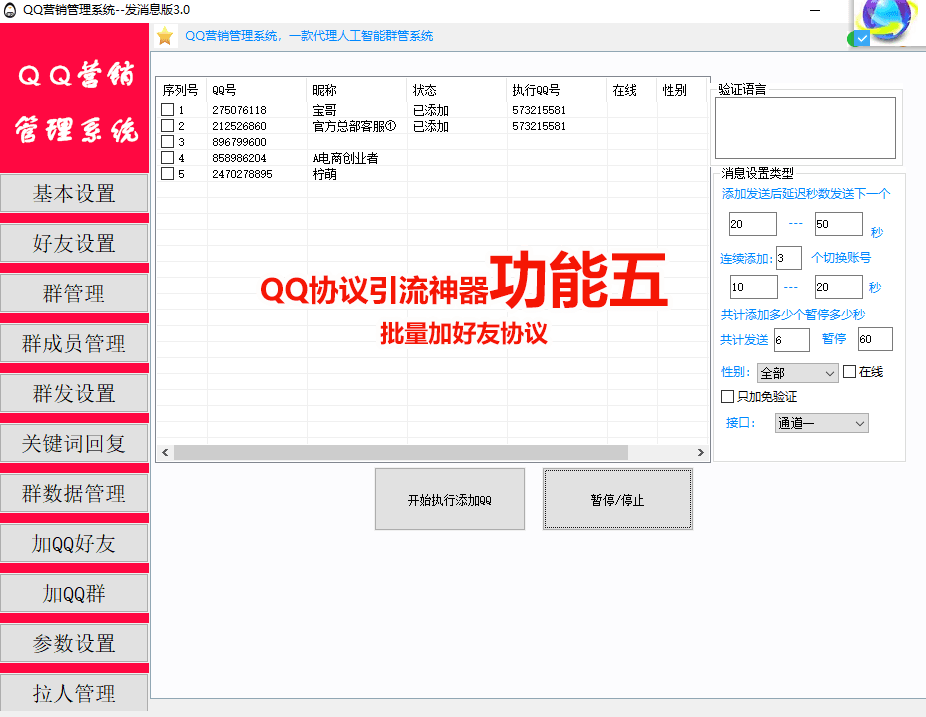Click the QQ penguin icon in the title bar
The image size is (926, 717).
(x=10, y=10)
